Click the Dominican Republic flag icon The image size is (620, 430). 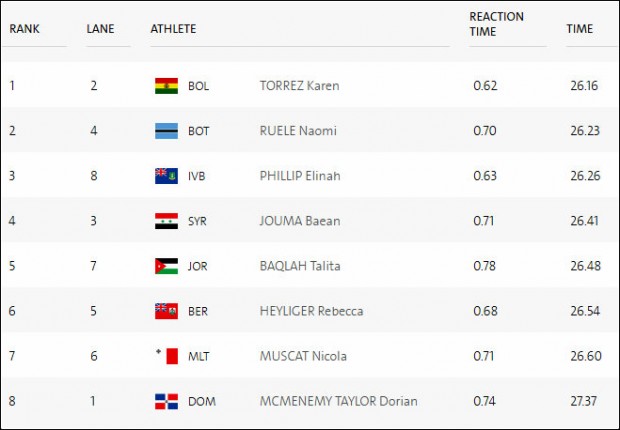[166, 401]
